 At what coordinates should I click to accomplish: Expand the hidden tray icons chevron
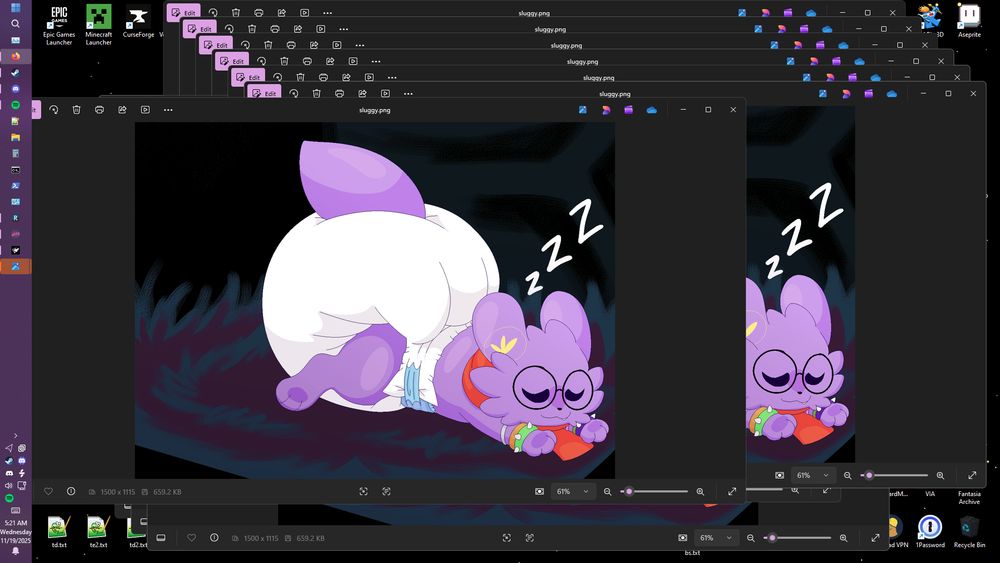pos(15,435)
